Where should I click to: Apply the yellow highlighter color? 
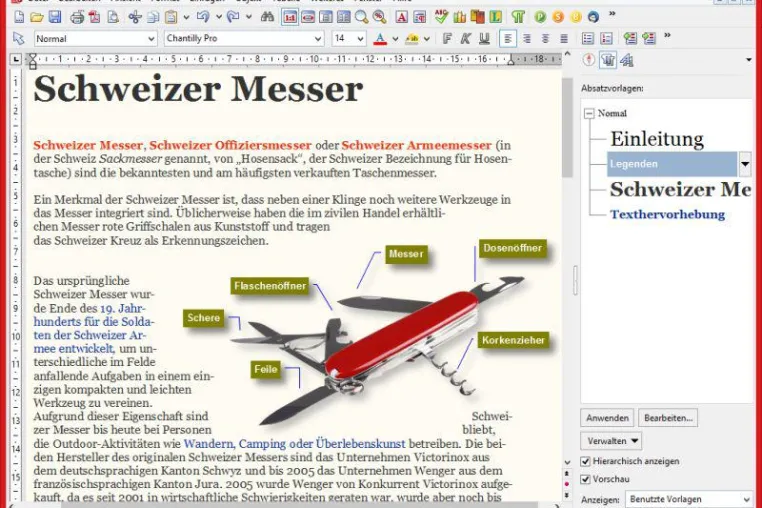coord(412,39)
